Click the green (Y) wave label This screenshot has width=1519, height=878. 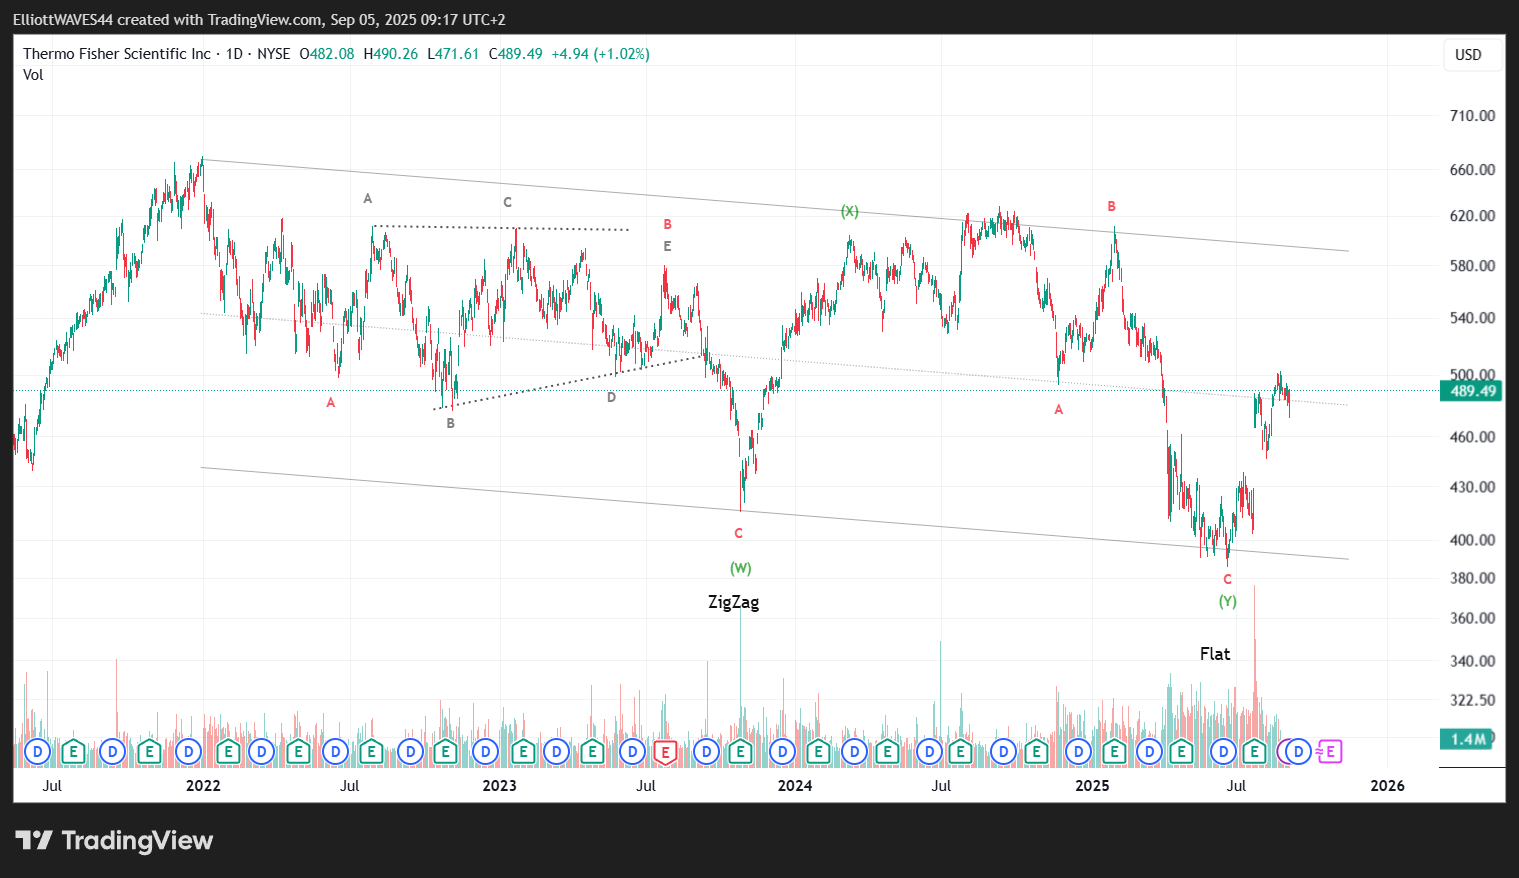1227,601
